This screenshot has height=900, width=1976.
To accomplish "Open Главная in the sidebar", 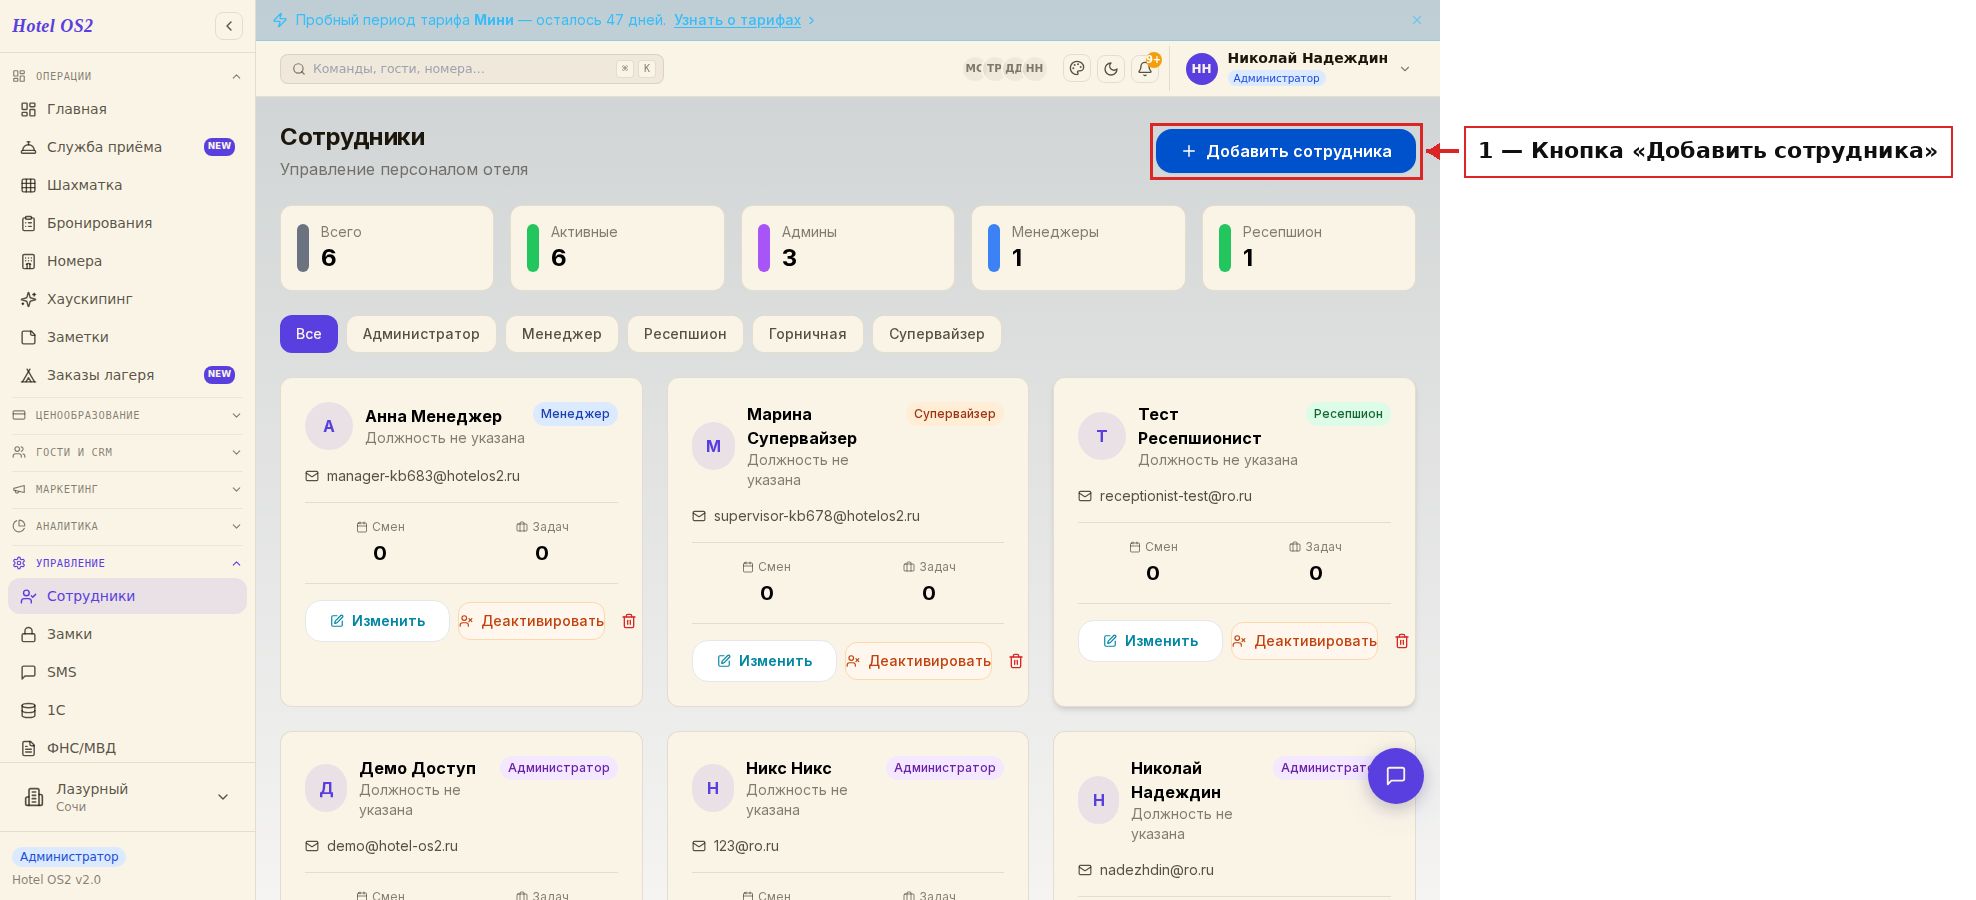I will 127,109.
